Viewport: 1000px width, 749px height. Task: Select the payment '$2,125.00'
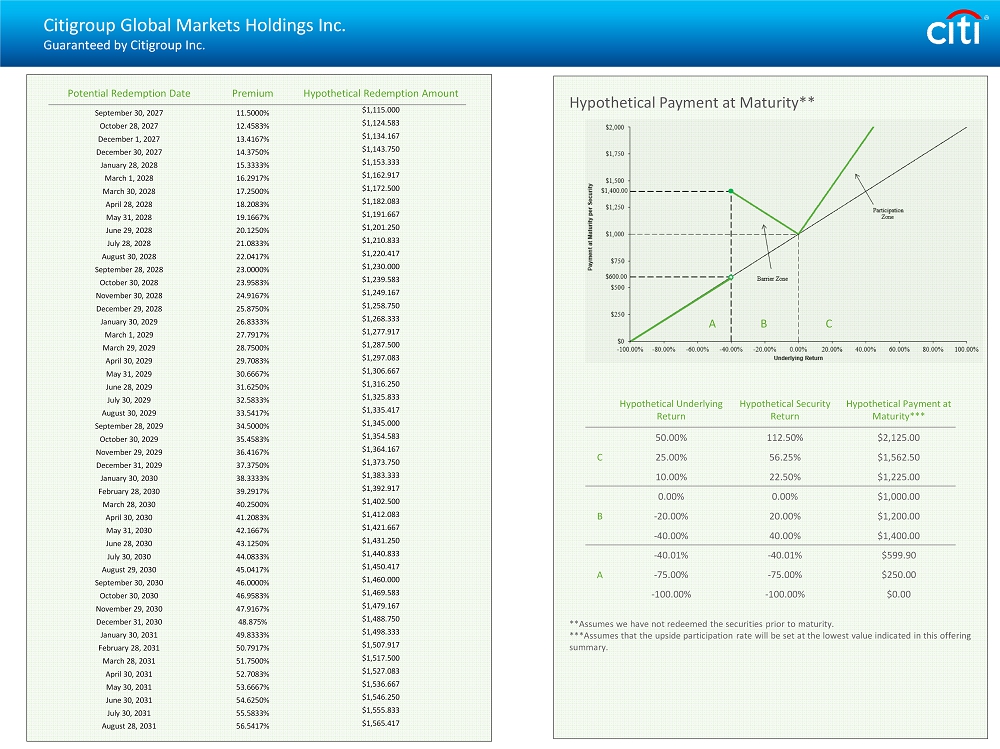click(x=898, y=438)
